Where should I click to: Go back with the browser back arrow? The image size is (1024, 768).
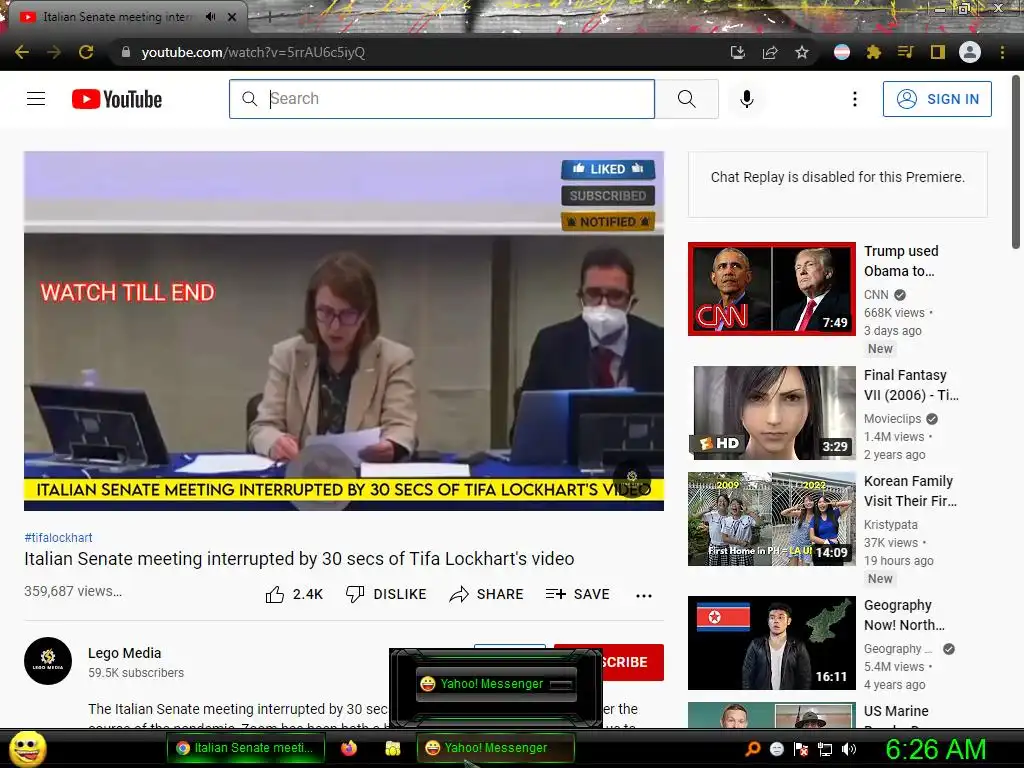(x=22, y=52)
